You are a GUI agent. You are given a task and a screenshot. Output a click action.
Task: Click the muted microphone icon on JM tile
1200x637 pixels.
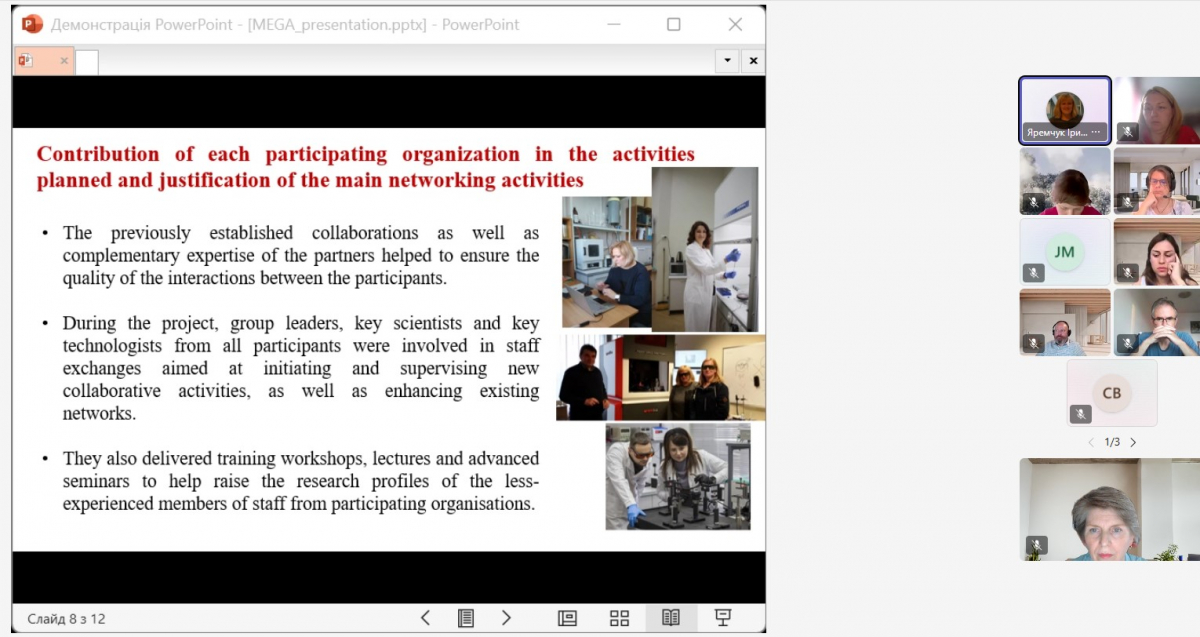click(1034, 272)
